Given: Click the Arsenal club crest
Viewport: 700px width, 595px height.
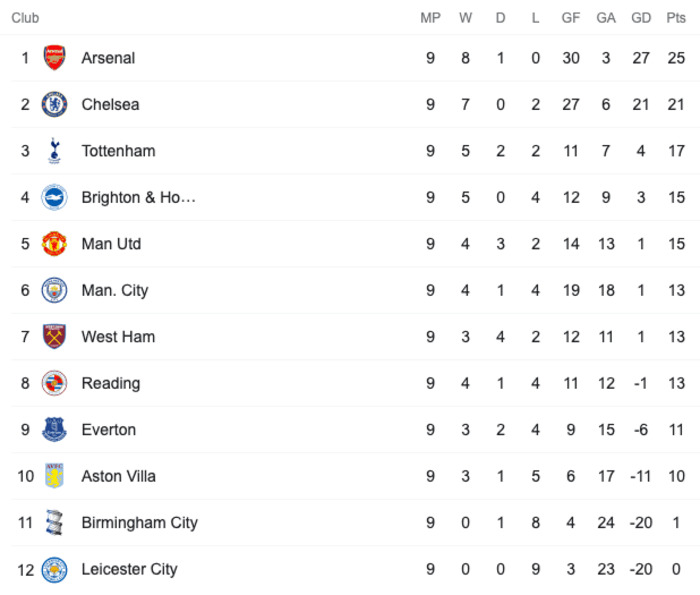Looking at the screenshot, I should [x=54, y=58].
